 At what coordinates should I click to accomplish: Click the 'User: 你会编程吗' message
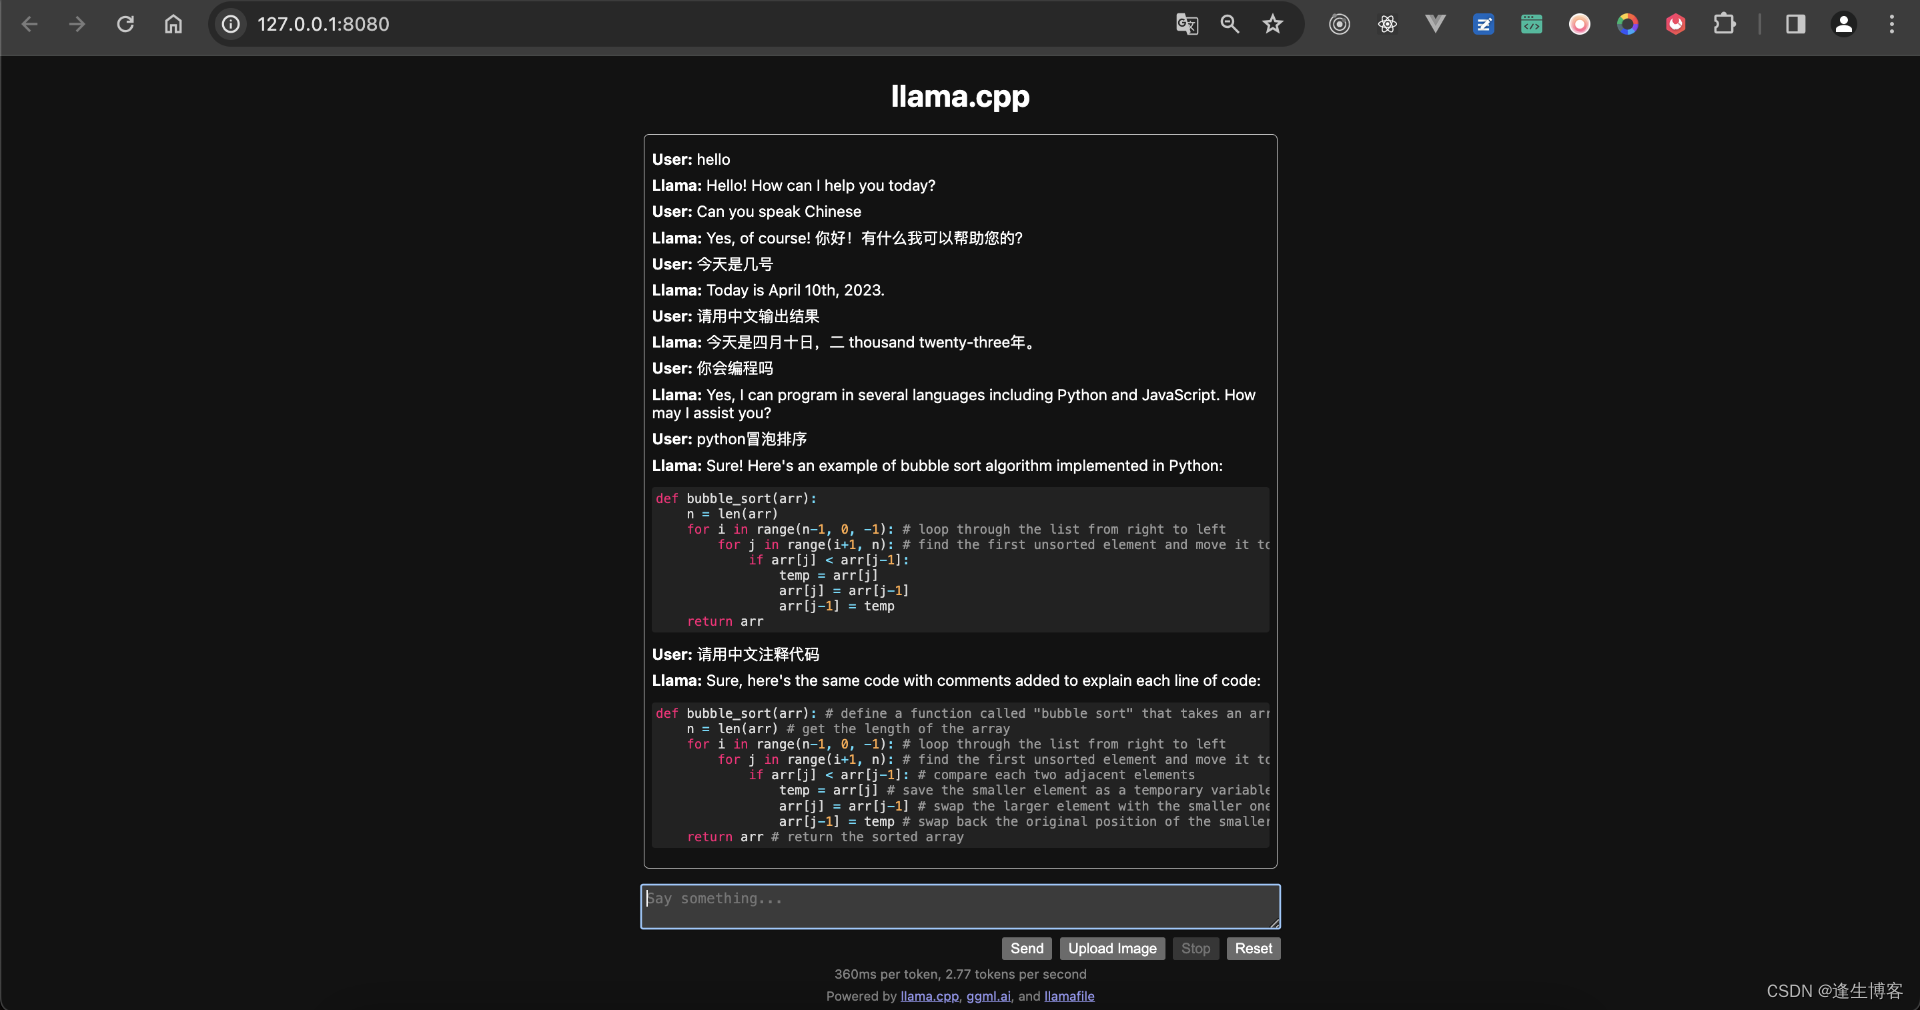coord(712,368)
